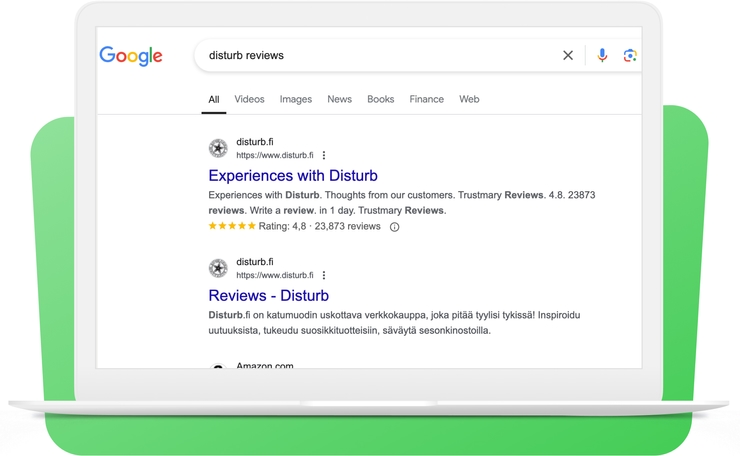Open Google Lens image search

click(x=630, y=56)
